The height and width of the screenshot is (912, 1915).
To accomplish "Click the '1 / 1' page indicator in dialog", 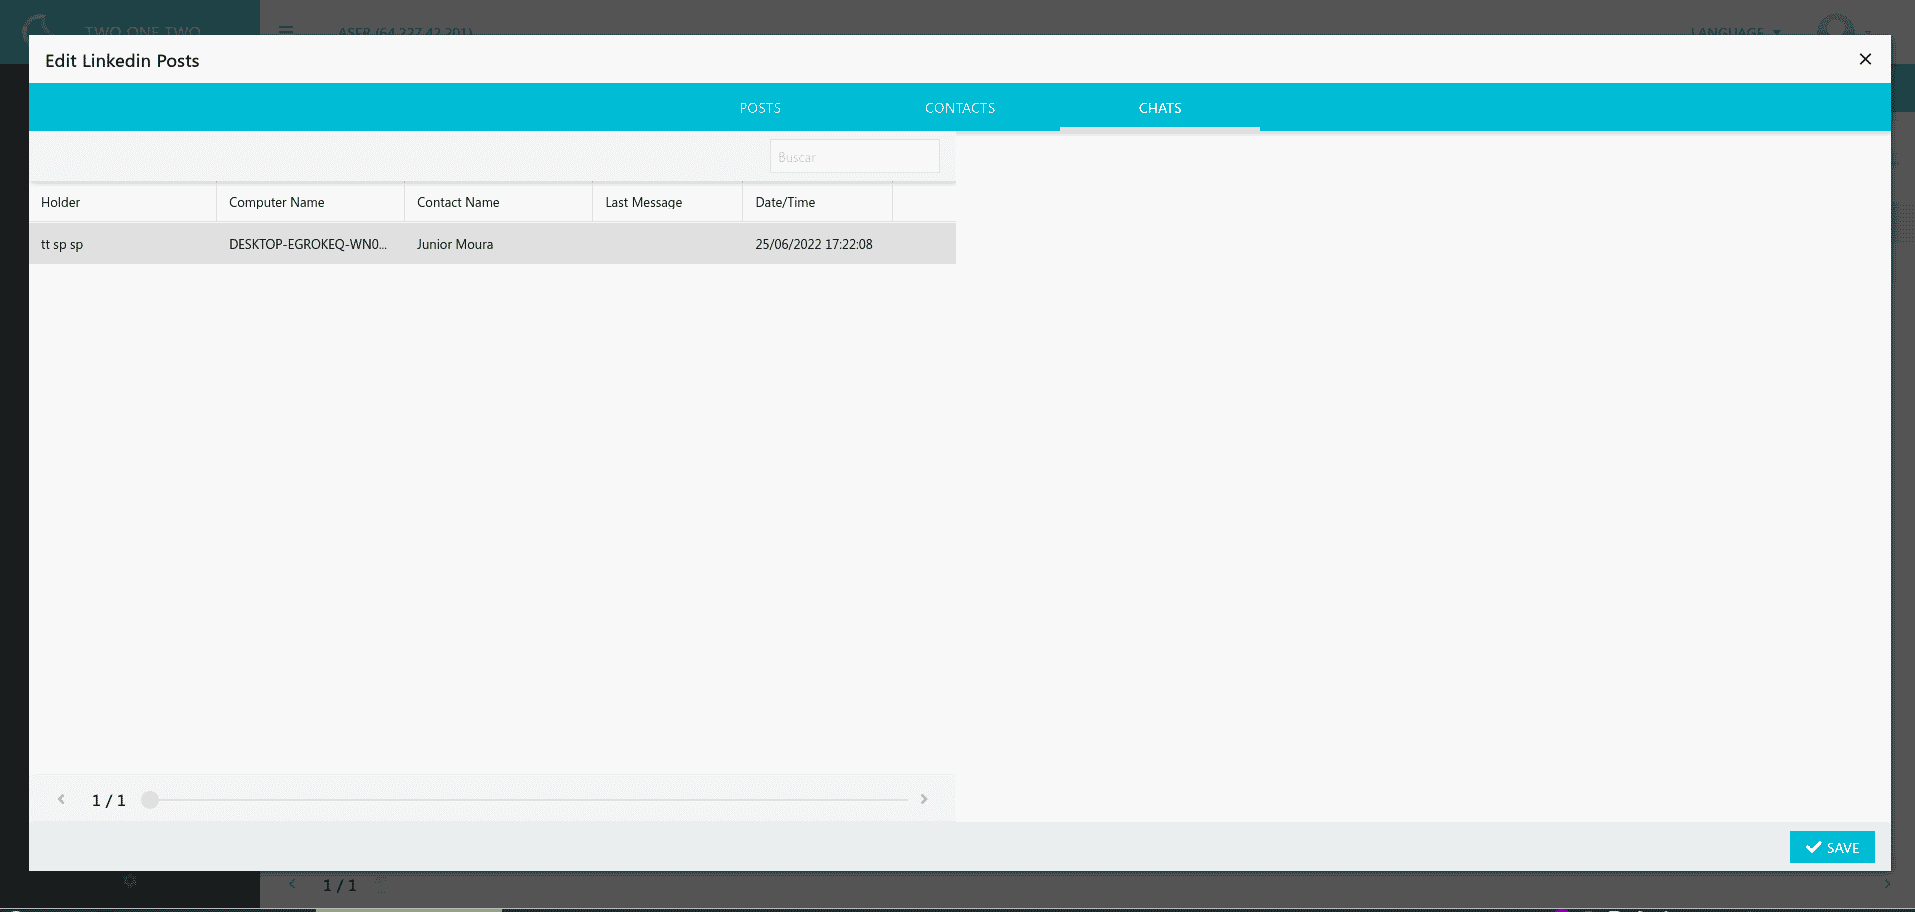I will [109, 800].
